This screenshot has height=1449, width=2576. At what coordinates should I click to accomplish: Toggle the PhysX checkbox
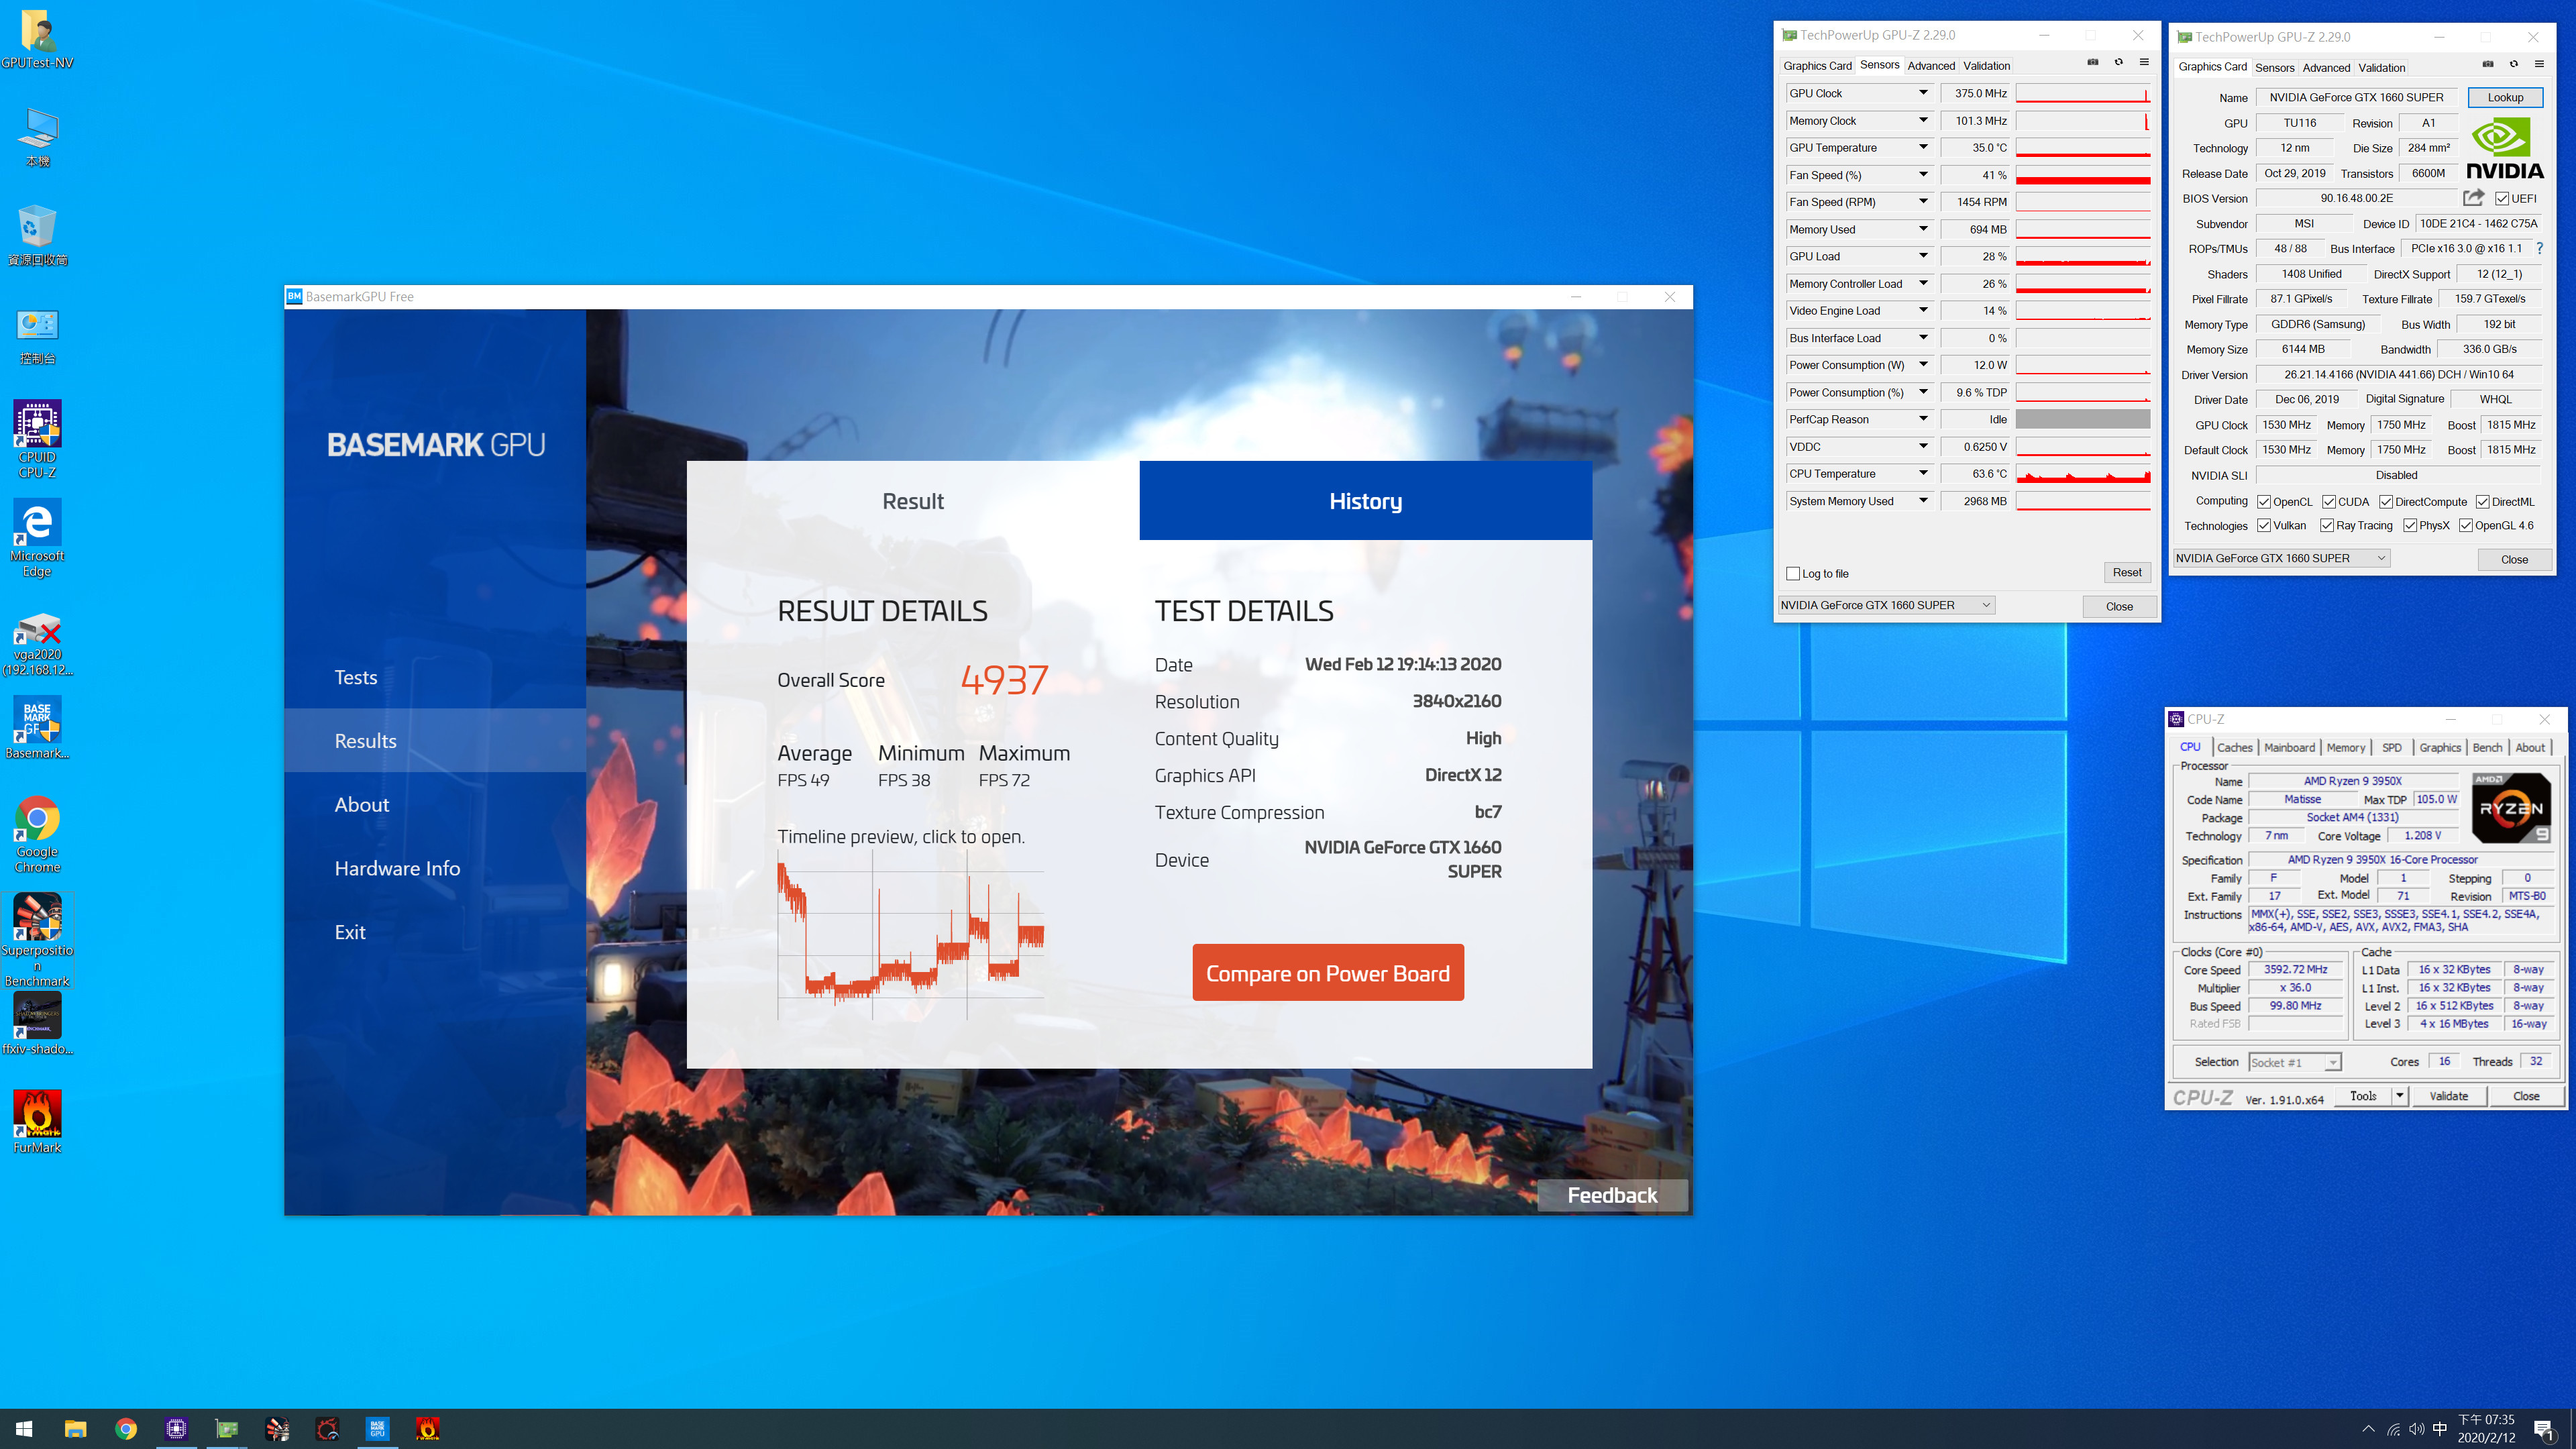click(x=2410, y=525)
